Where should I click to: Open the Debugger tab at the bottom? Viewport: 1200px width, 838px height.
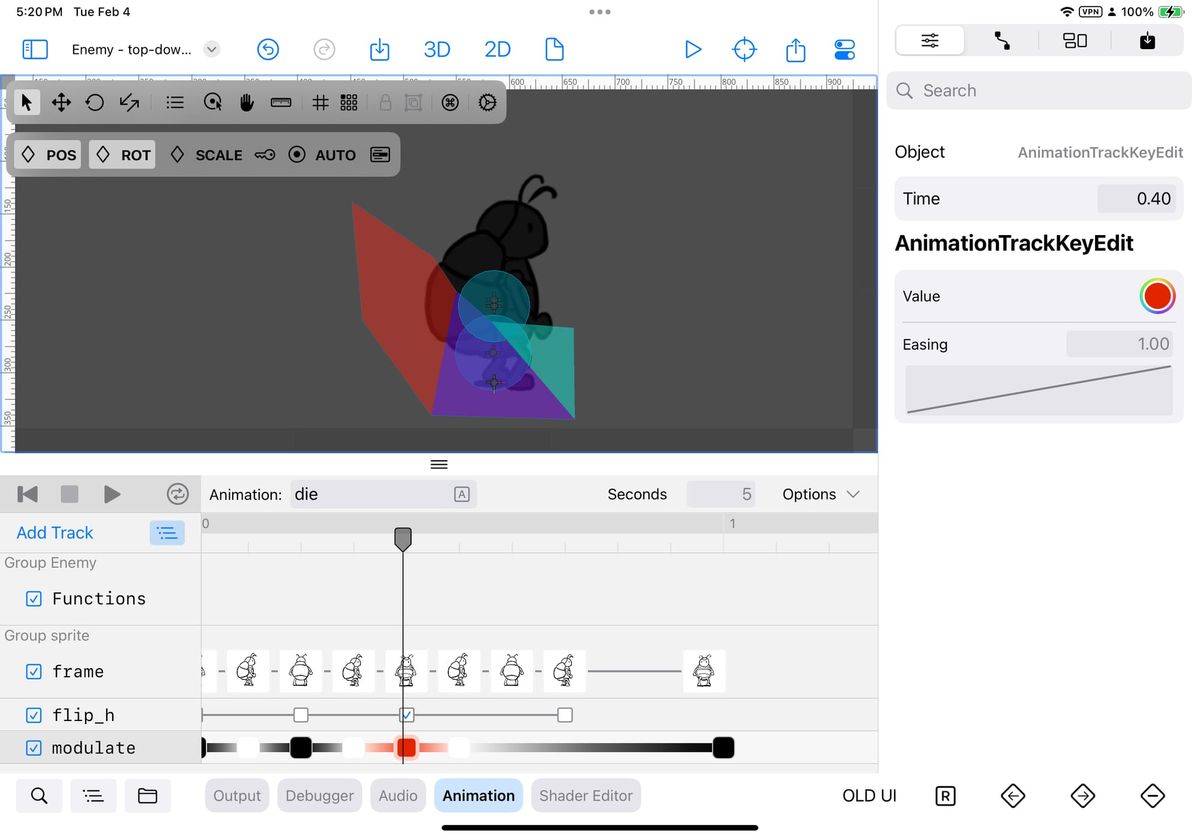(319, 795)
